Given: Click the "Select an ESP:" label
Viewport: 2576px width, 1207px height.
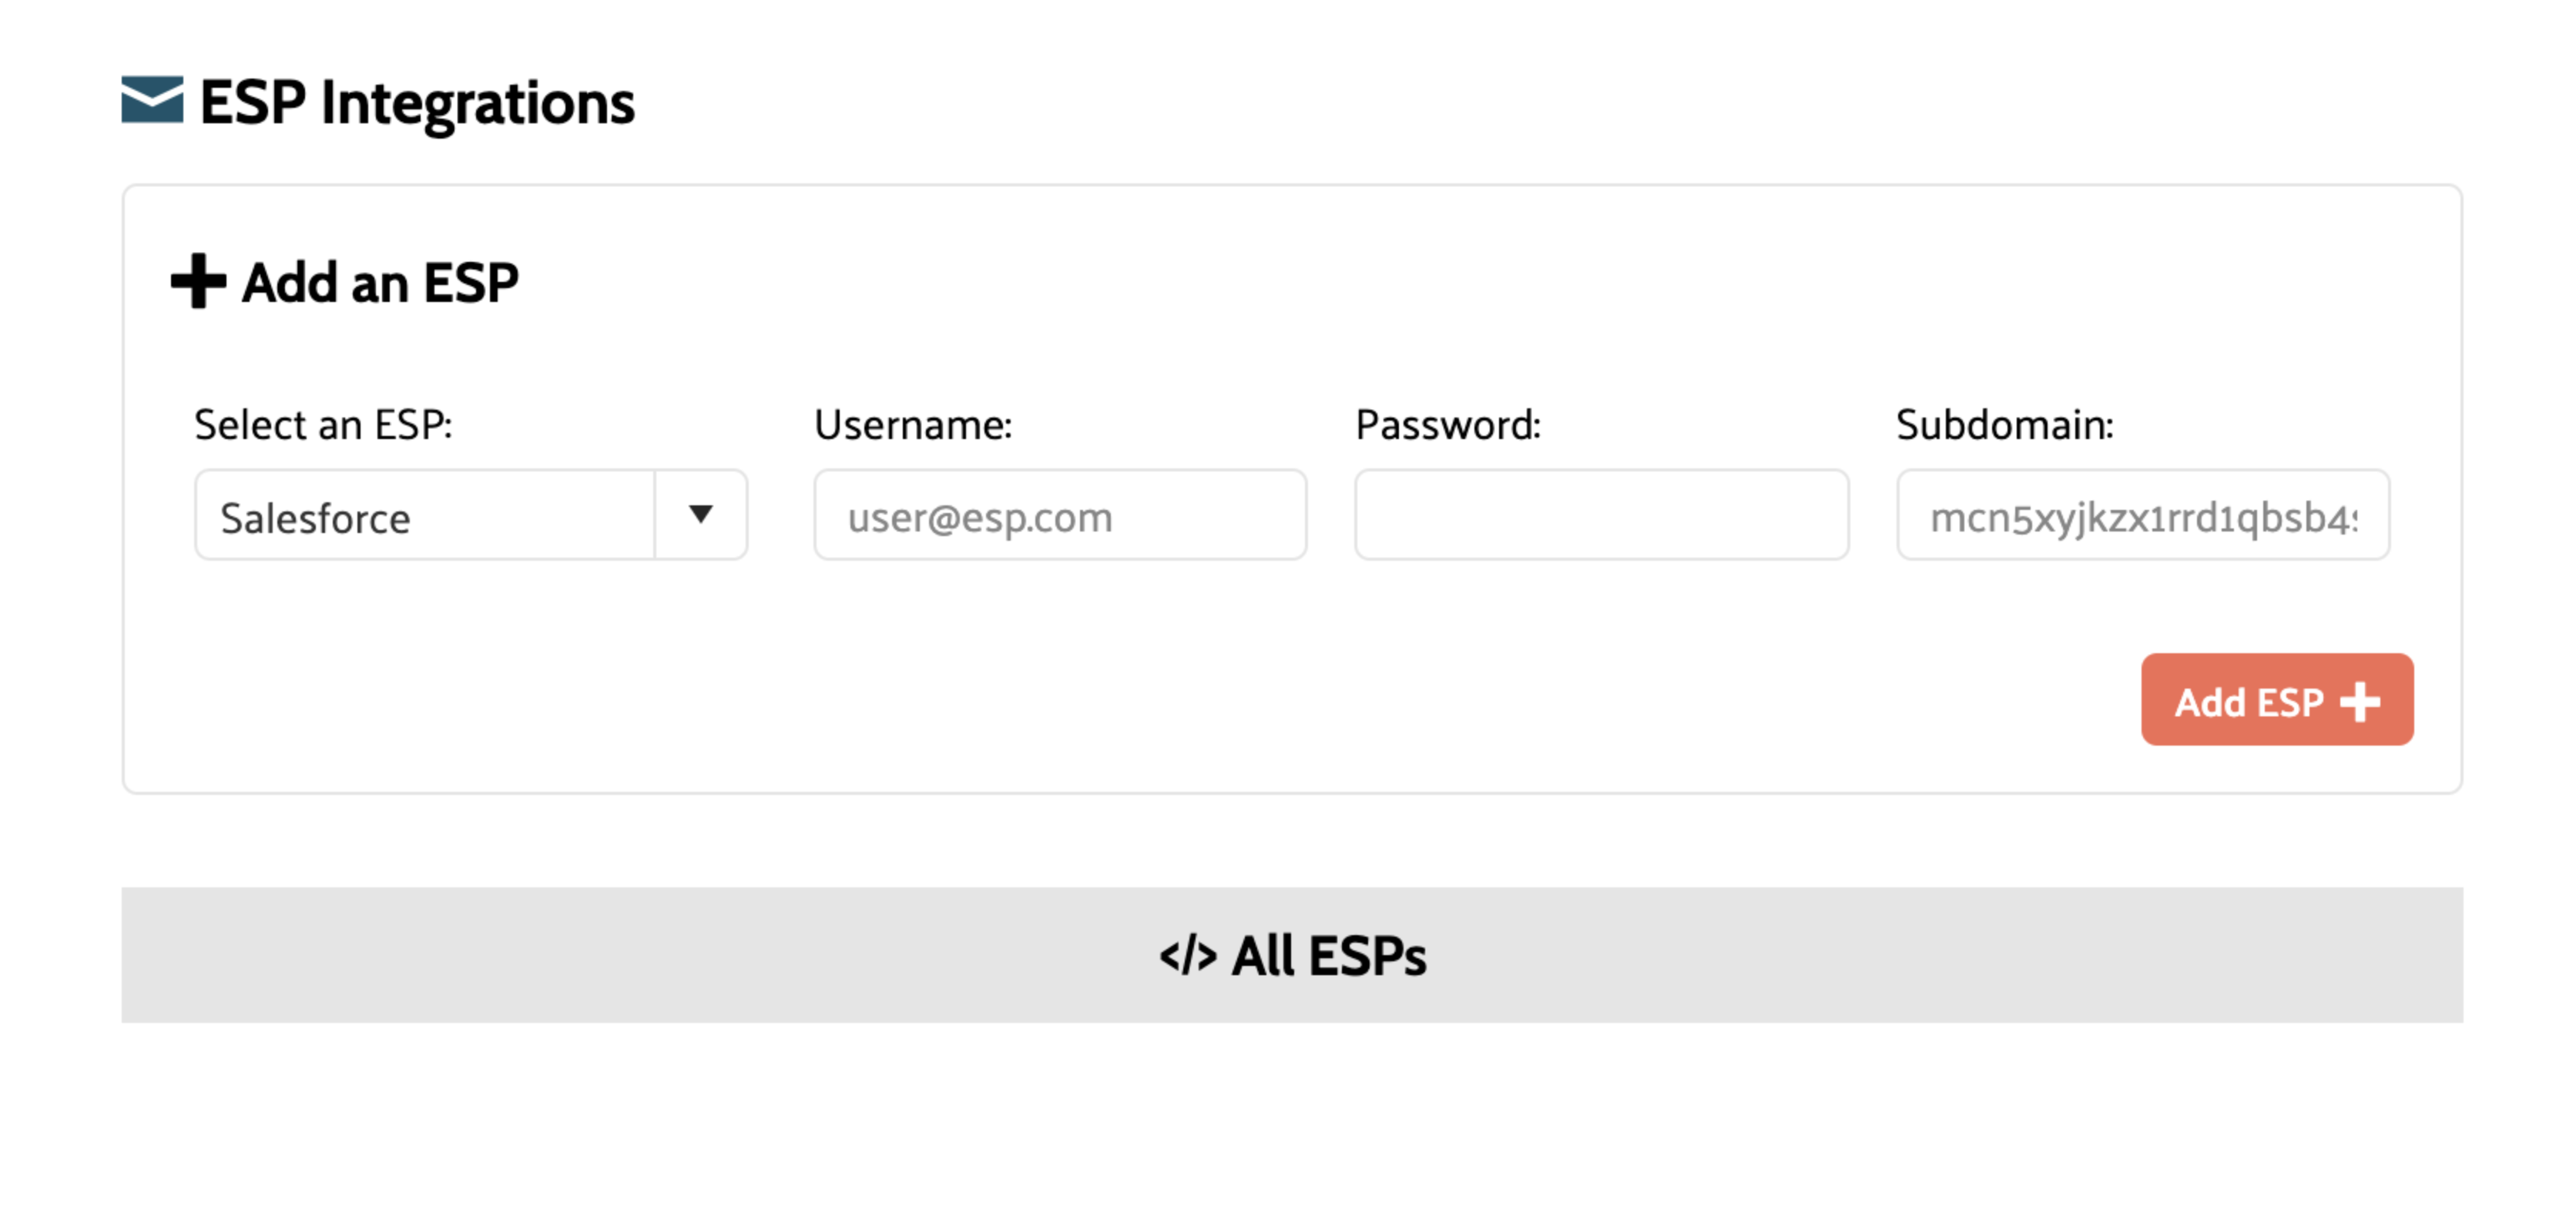Looking at the screenshot, I should pos(323,425).
